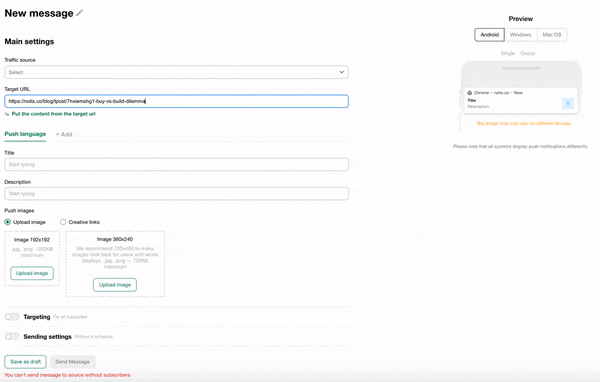Focus the Title input field
600x382 pixels.
[x=176, y=164]
